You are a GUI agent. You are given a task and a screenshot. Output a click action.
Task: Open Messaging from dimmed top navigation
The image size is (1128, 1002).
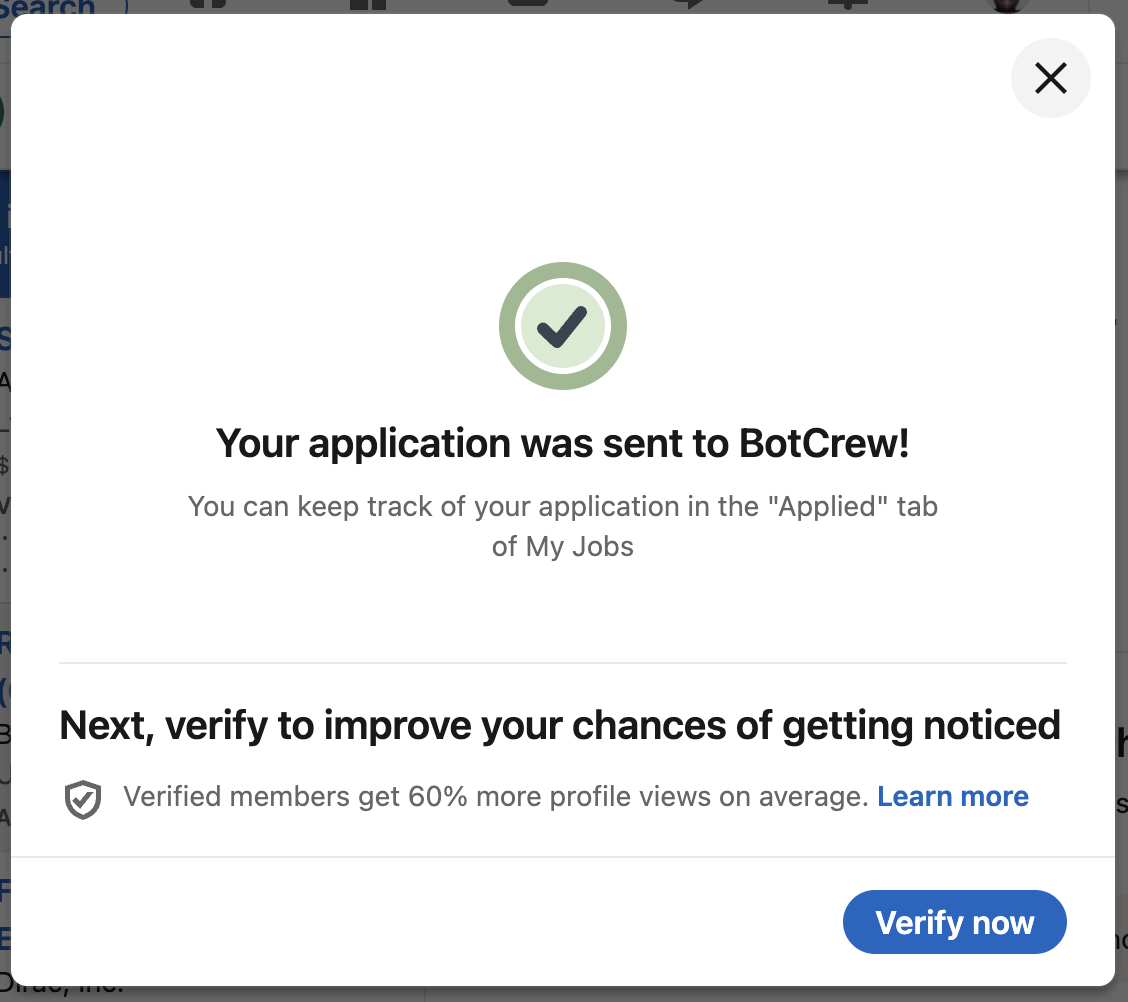click(x=688, y=4)
